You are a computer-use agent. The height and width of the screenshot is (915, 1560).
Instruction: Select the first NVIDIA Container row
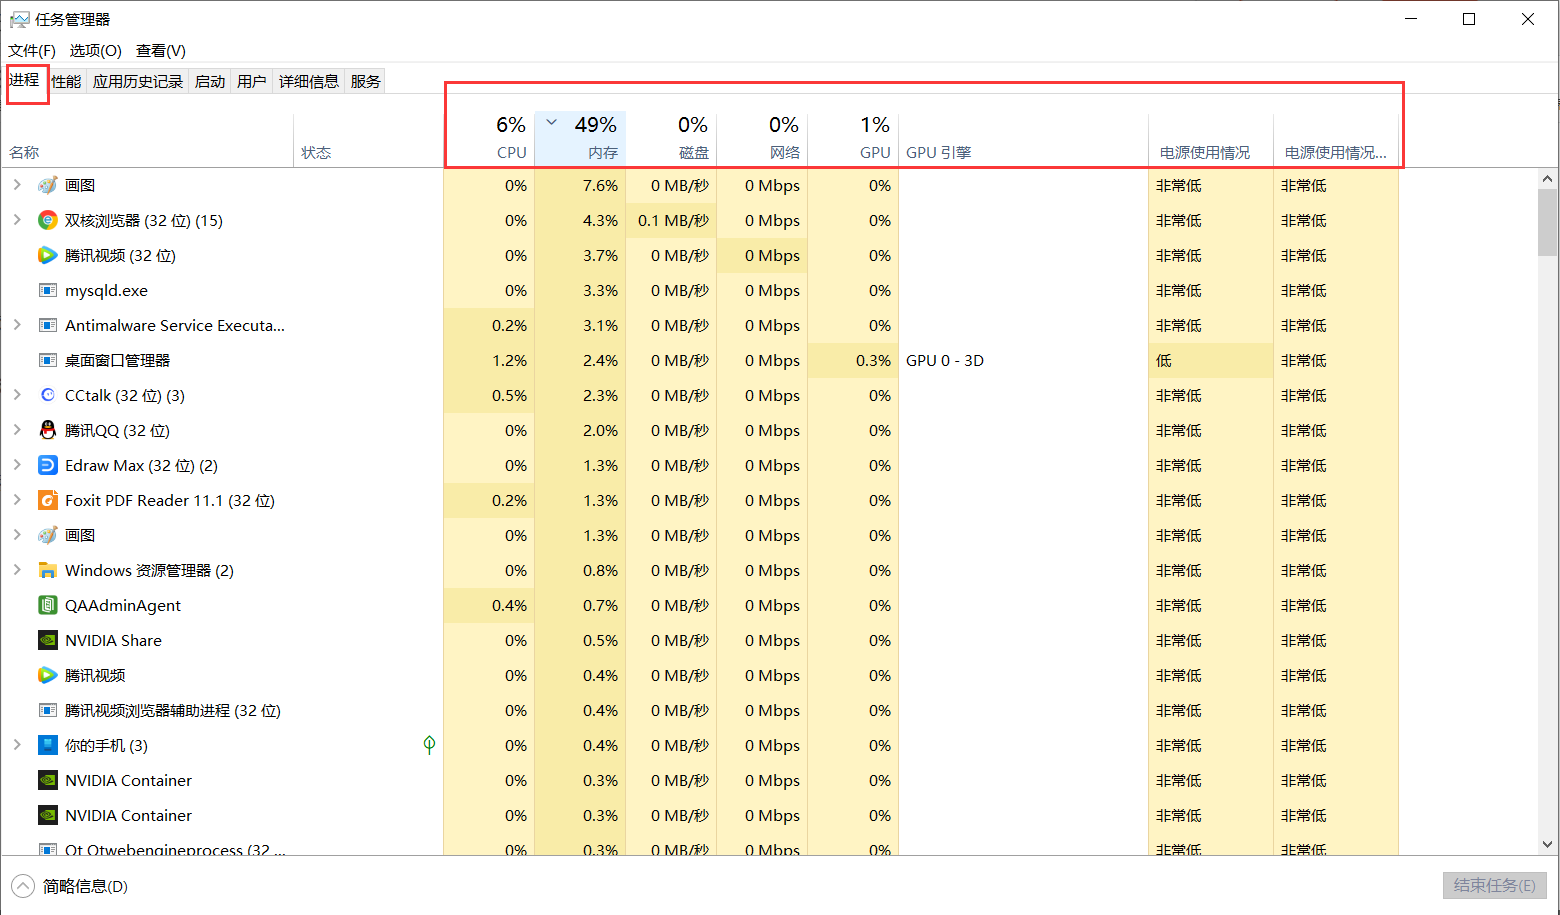tap(700, 780)
